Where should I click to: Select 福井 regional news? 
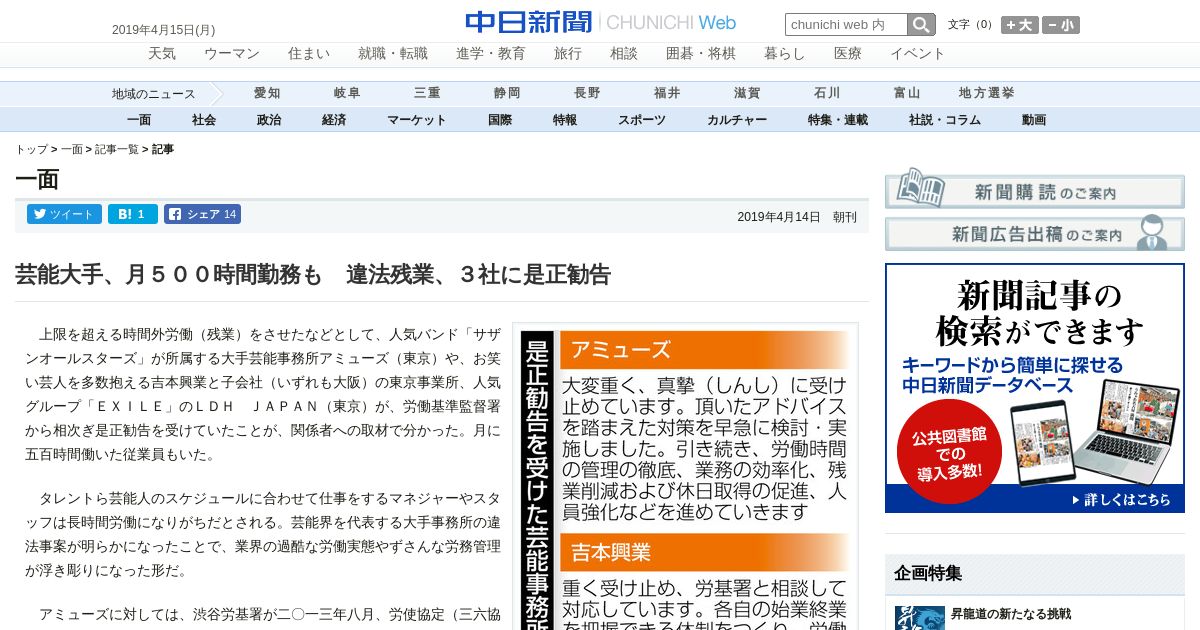click(667, 93)
